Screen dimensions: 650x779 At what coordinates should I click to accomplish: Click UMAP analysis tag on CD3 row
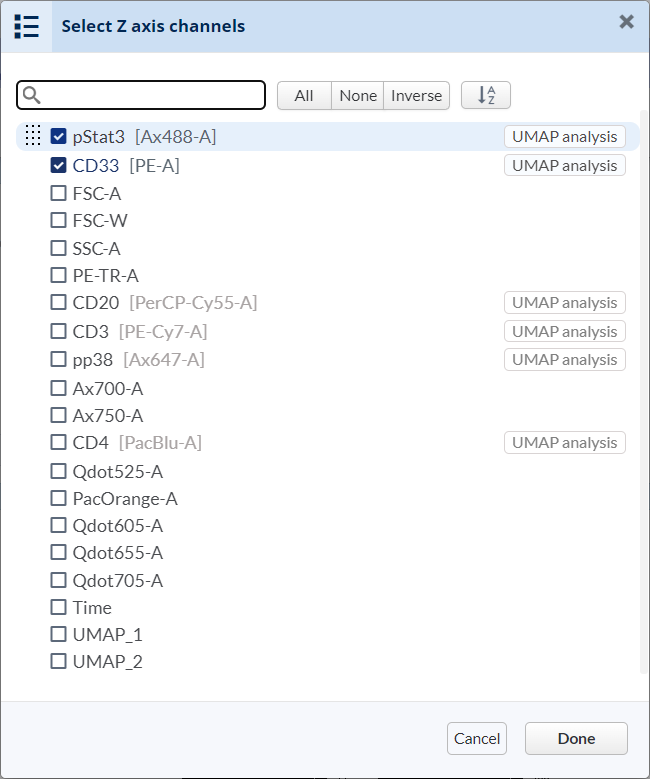click(x=564, y=331)
